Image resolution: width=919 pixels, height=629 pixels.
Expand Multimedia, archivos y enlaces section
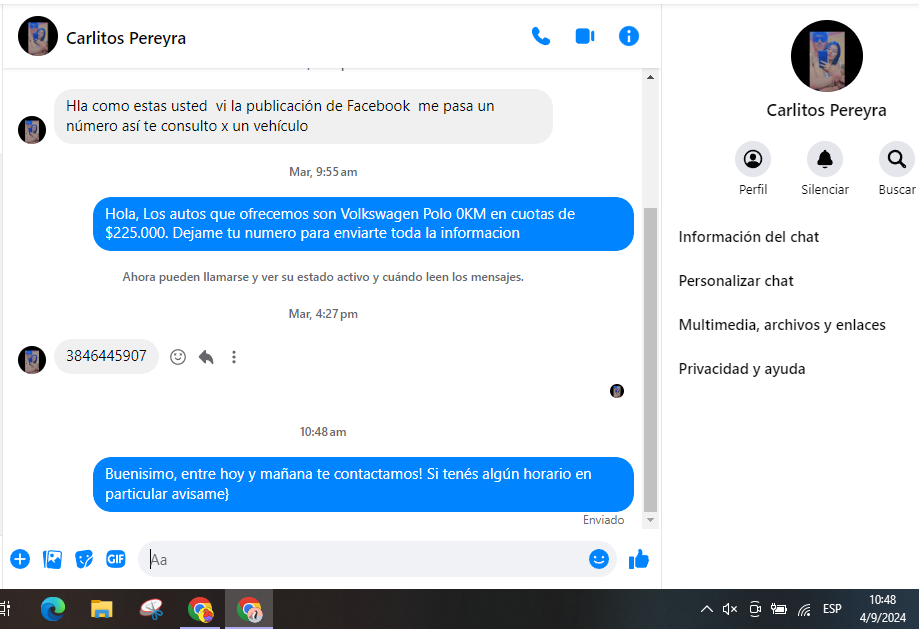click(782, 325)
